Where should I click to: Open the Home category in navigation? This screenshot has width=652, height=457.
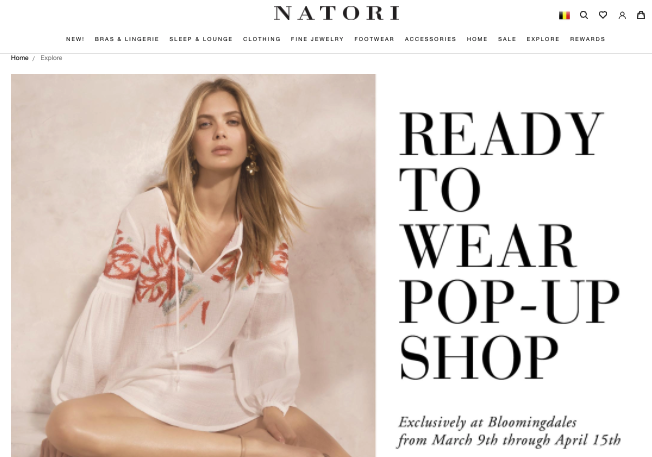[x=477, y=39]
